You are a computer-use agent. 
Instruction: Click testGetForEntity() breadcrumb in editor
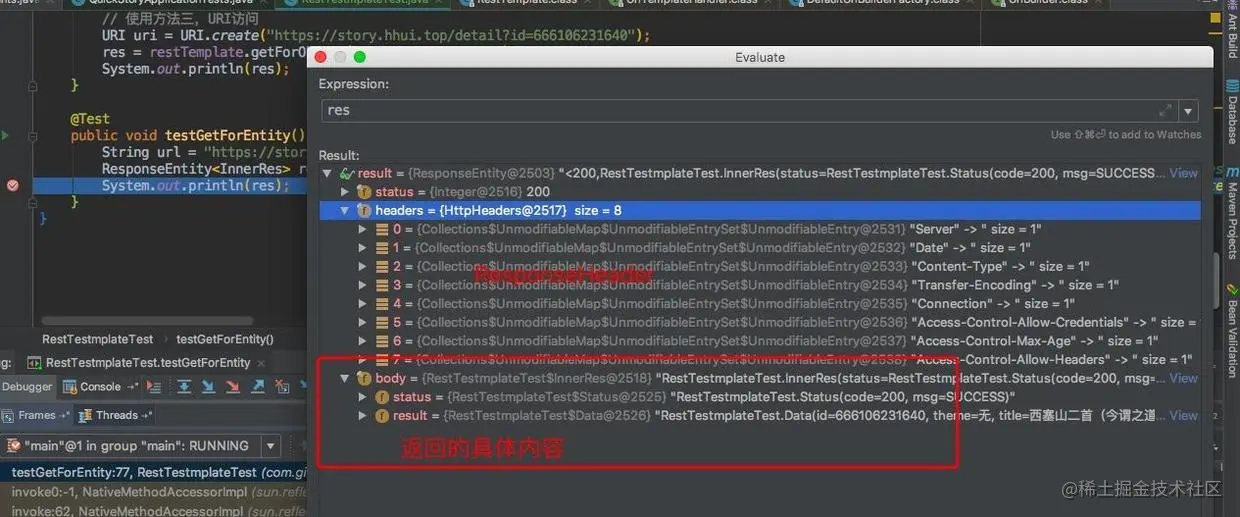click(x=225, y=339)
